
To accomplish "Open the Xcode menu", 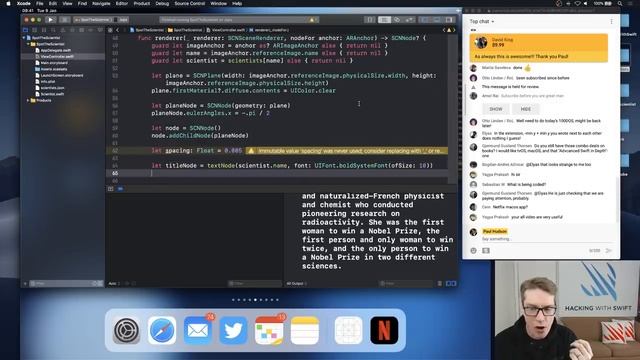I will (23, 3).
